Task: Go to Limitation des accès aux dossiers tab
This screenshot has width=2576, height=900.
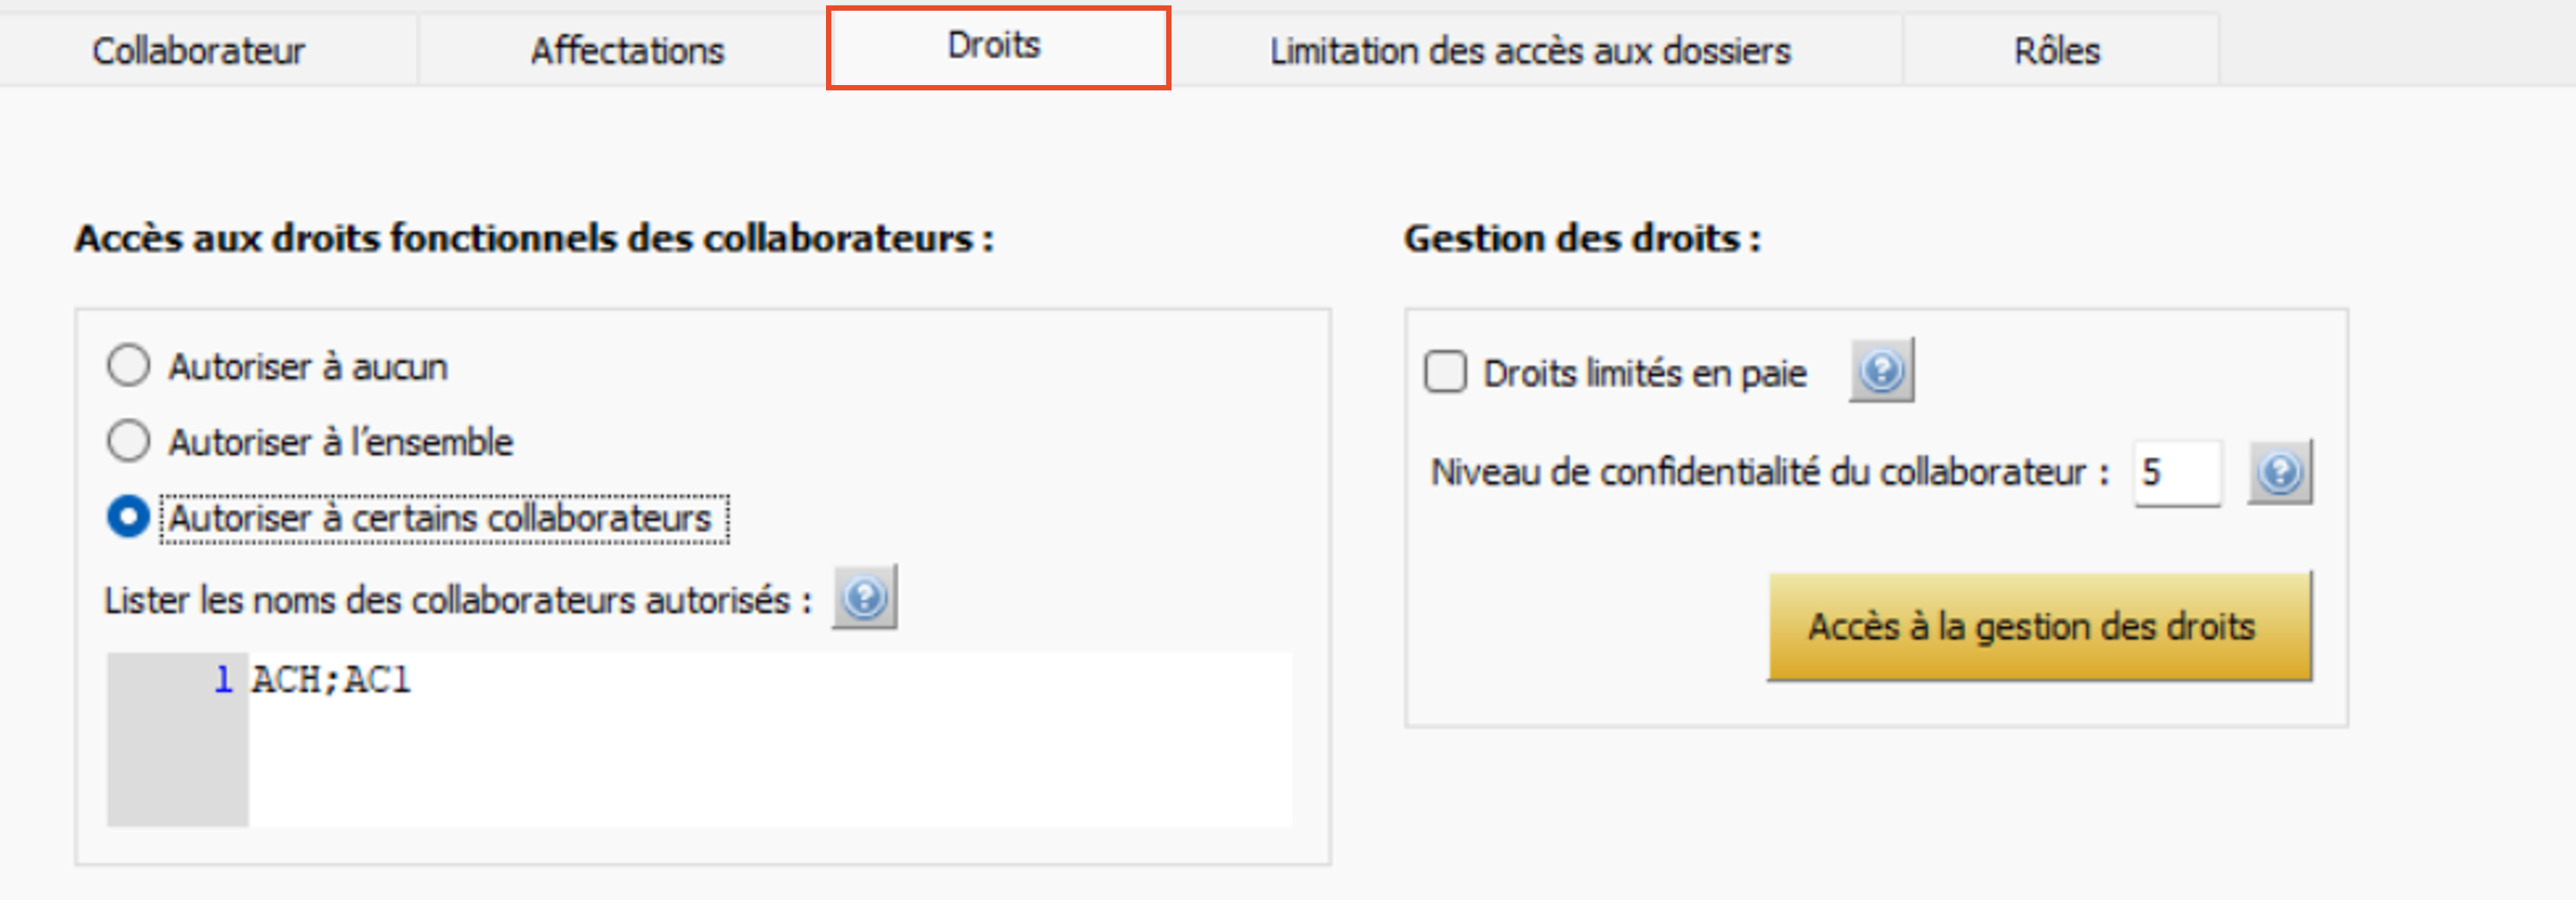Action: point(1530,50)
